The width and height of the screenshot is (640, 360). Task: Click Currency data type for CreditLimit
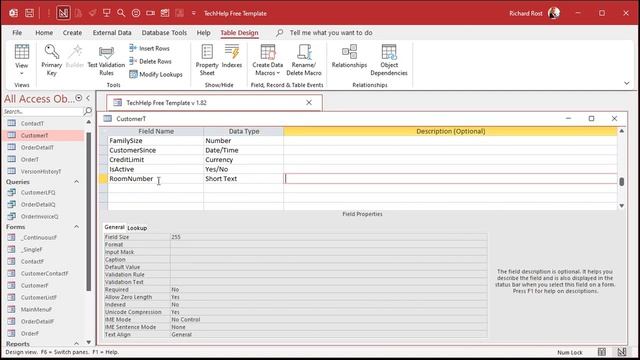(x=219, y=160)
